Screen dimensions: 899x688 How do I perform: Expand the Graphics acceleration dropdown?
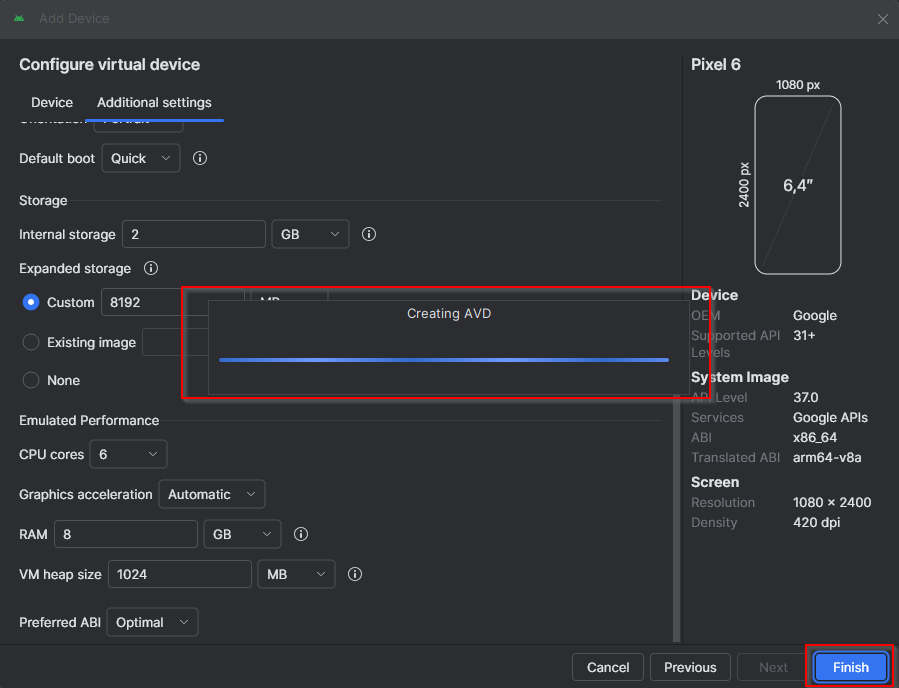point(212,494)
